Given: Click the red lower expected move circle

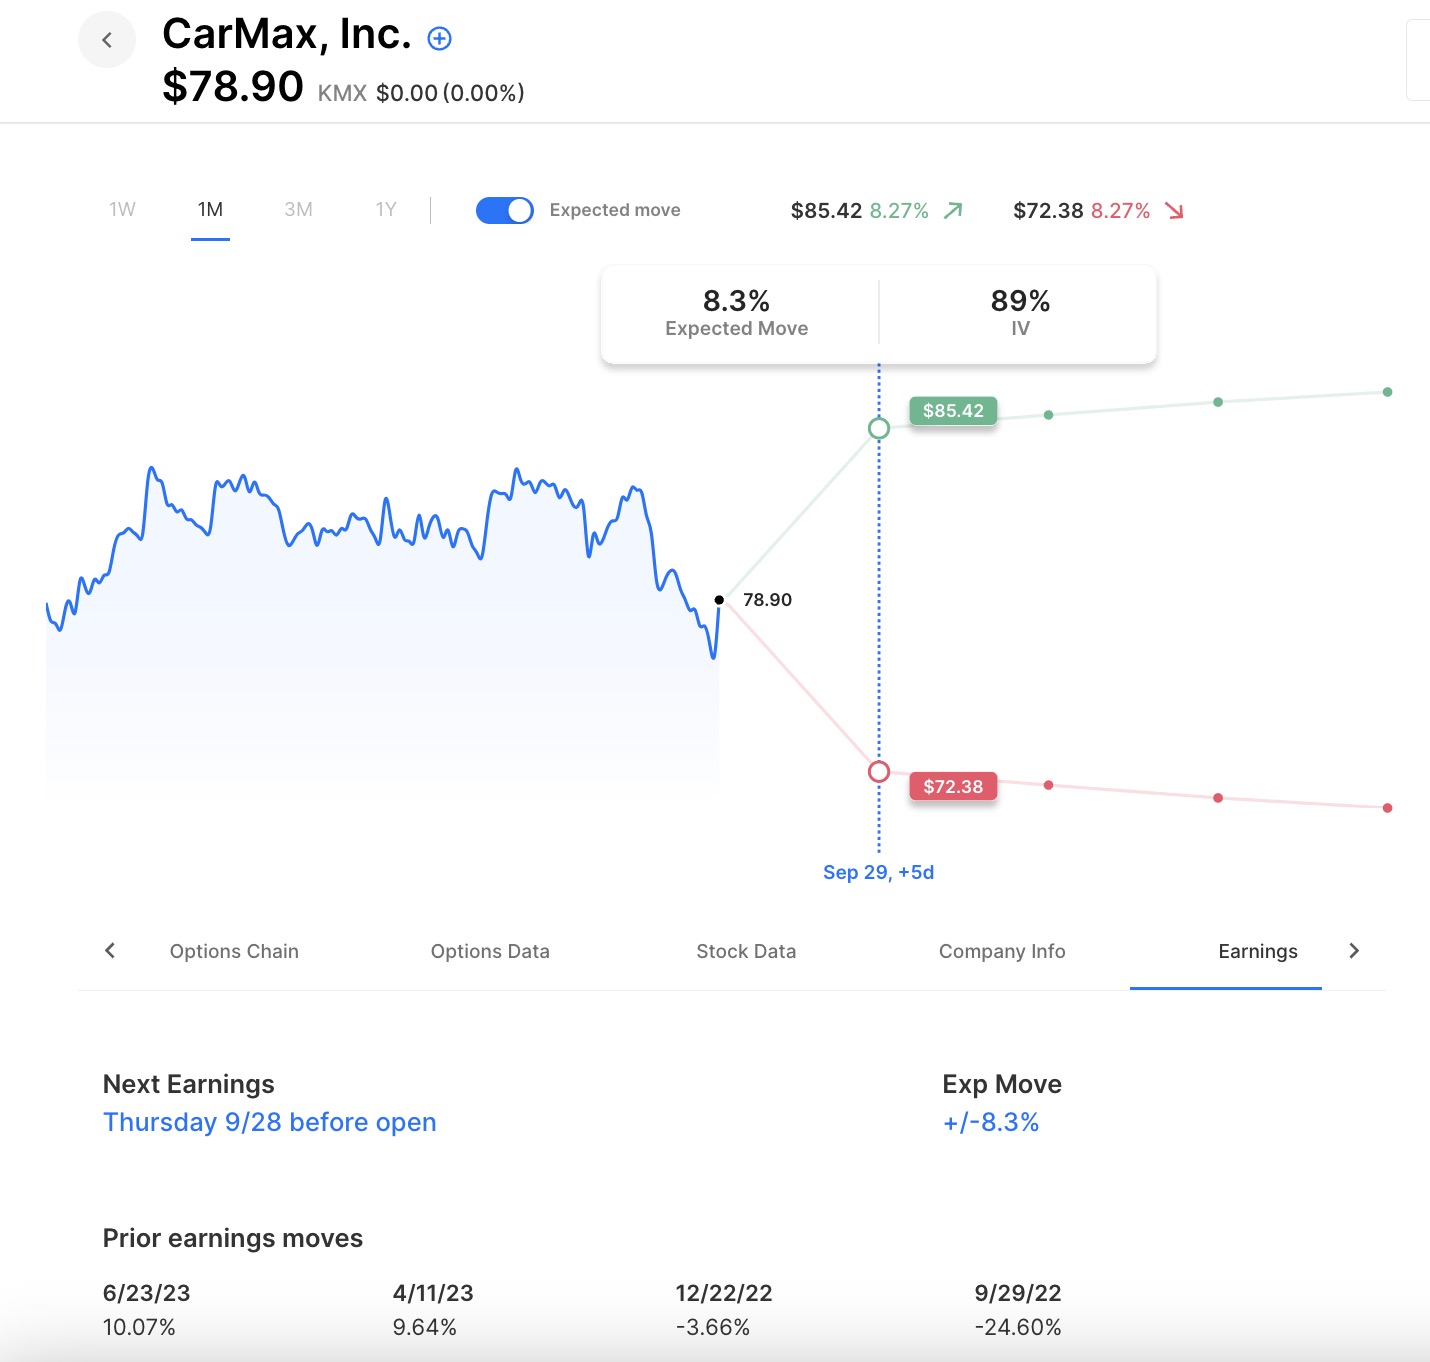Looking at the screenshot, I should (879, 772).
